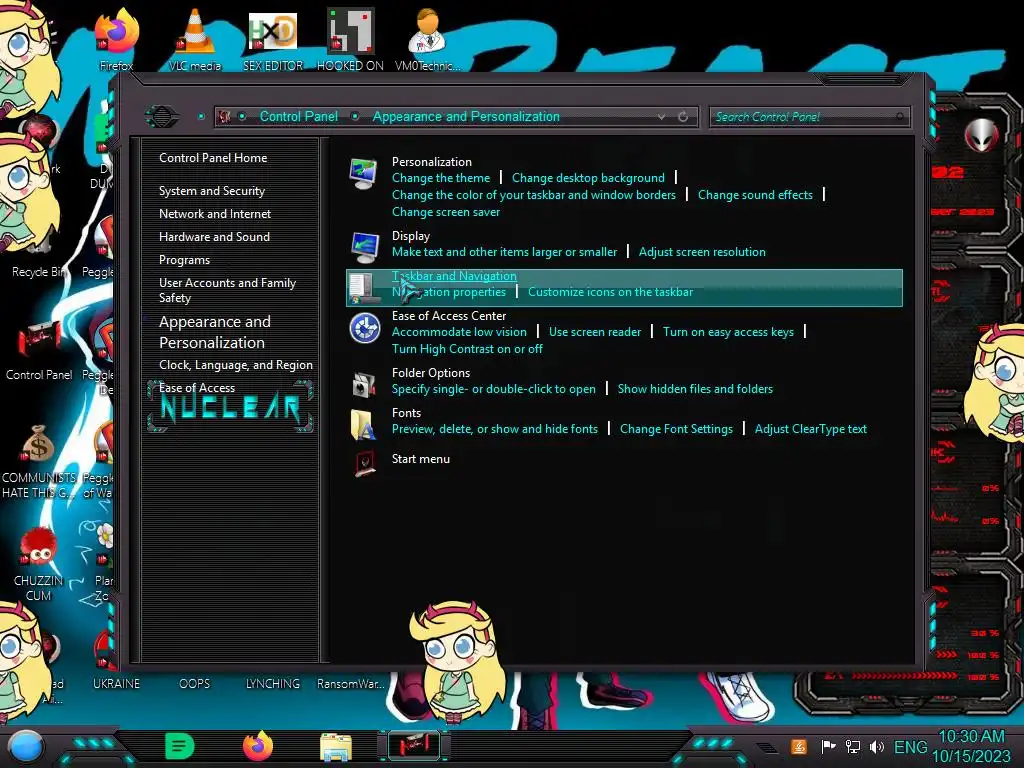1024x768 pixels.
Task: Open Ease of Access in sidebar
Action: tap(197, 387)
